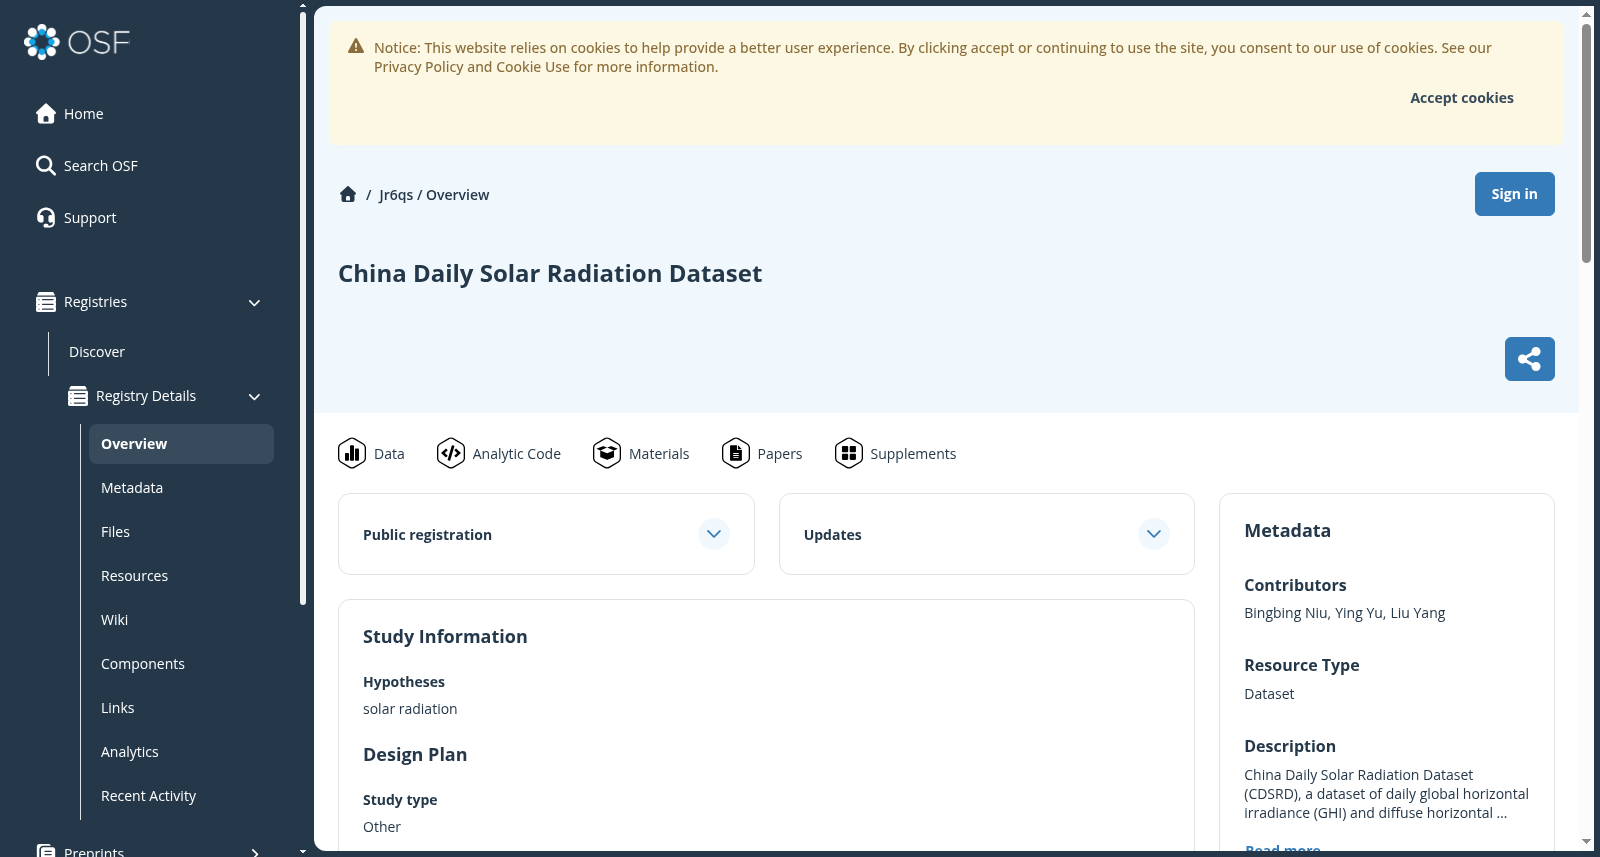Screen dimensions: 1600x857
Task: Click Home text in sidebar
Action: [x=84, y=114]
